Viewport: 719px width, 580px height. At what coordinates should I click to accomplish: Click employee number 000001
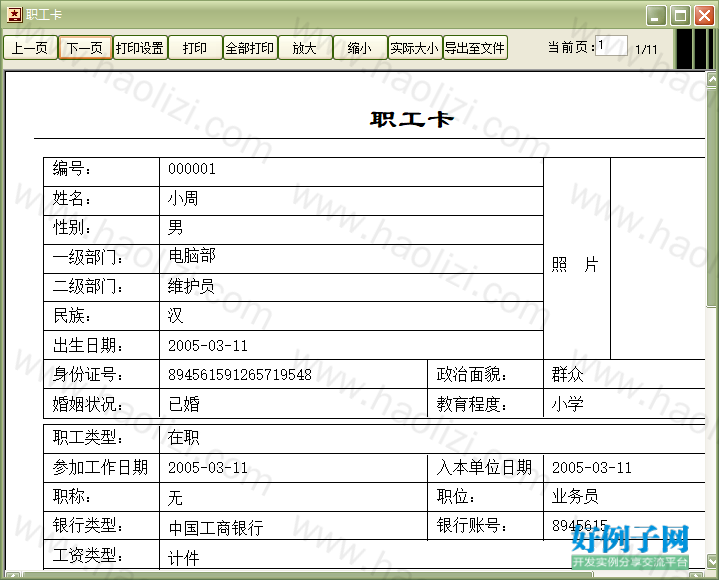click(x=192, y=169)
